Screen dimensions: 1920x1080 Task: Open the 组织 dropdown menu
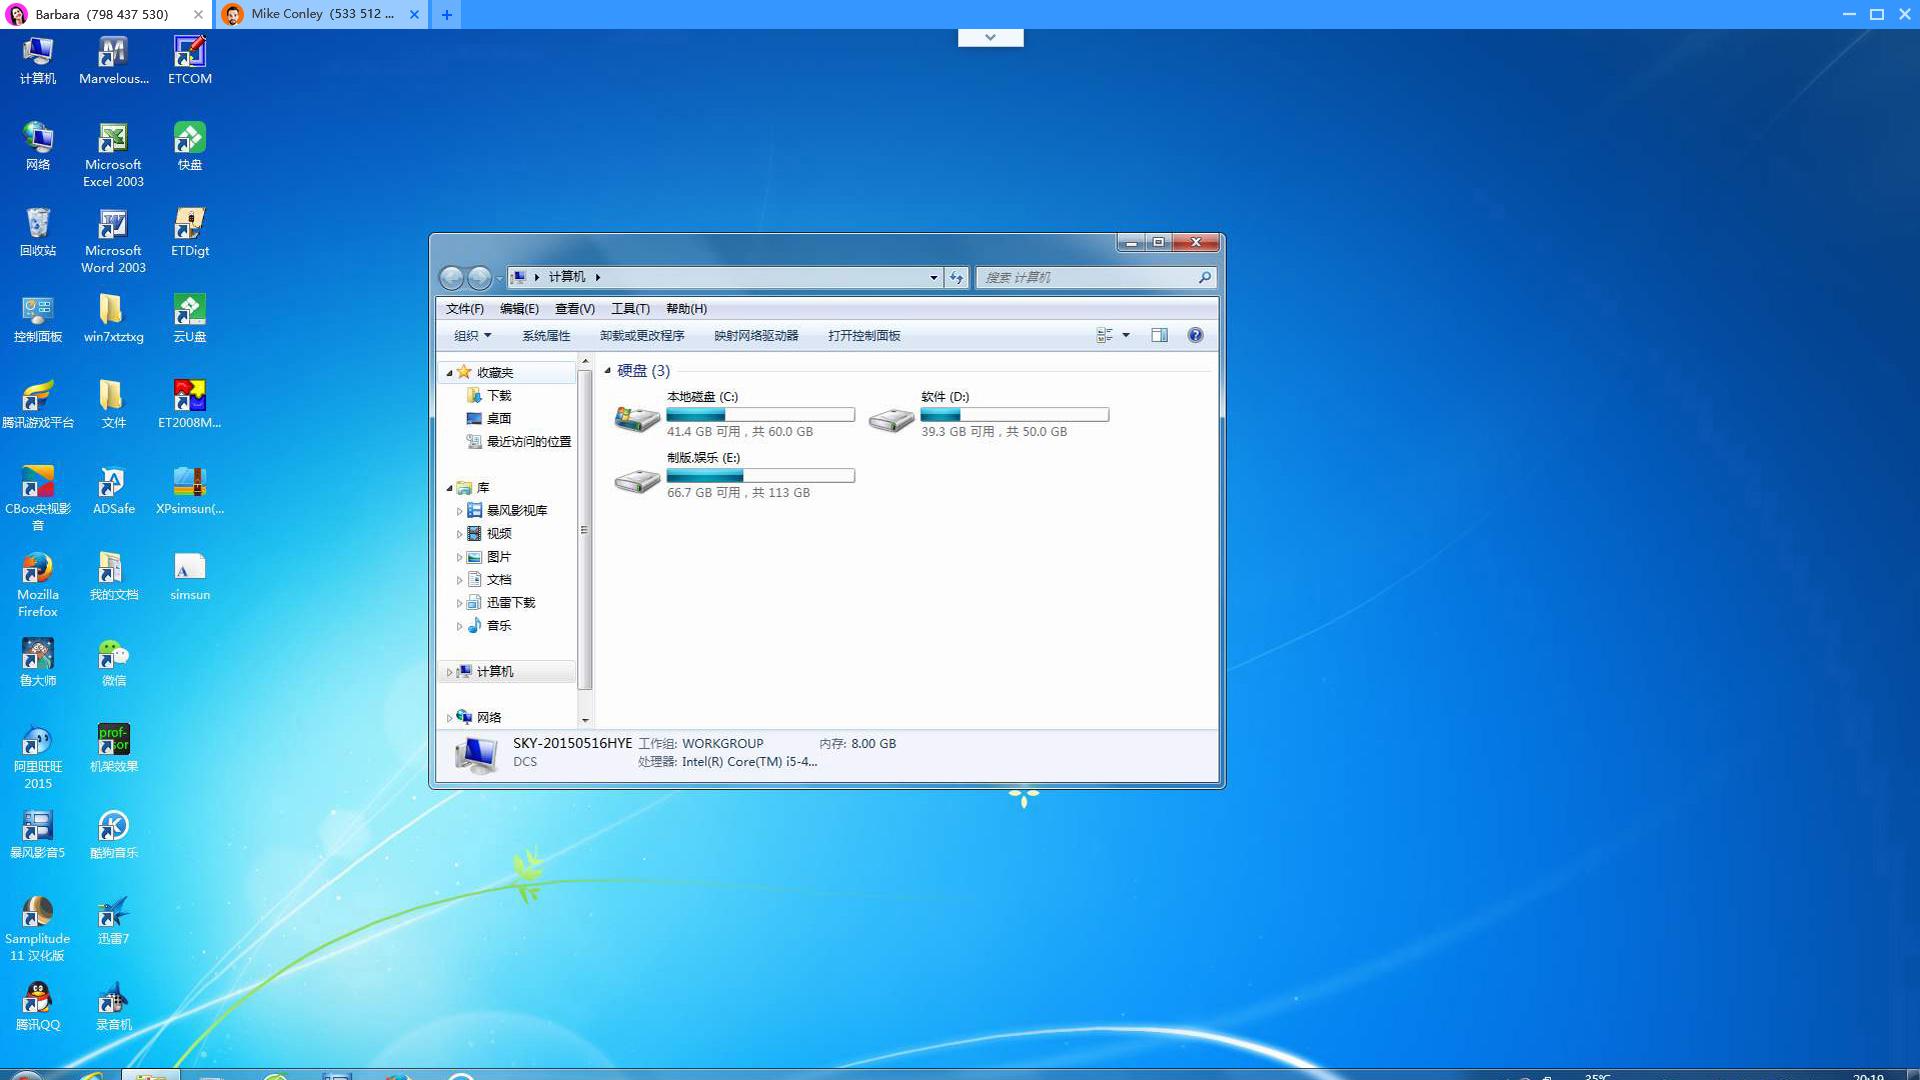pyautogui.click(x=472, y=335)
